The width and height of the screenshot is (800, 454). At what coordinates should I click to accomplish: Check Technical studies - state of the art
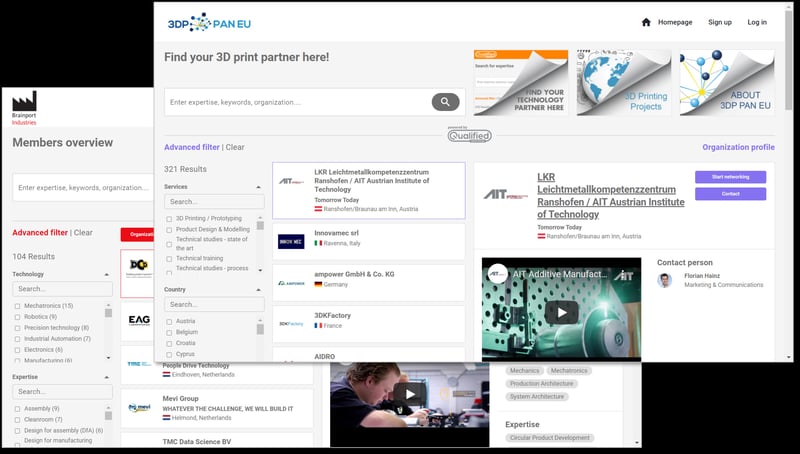pyautogui.click(x=169, y=244)
